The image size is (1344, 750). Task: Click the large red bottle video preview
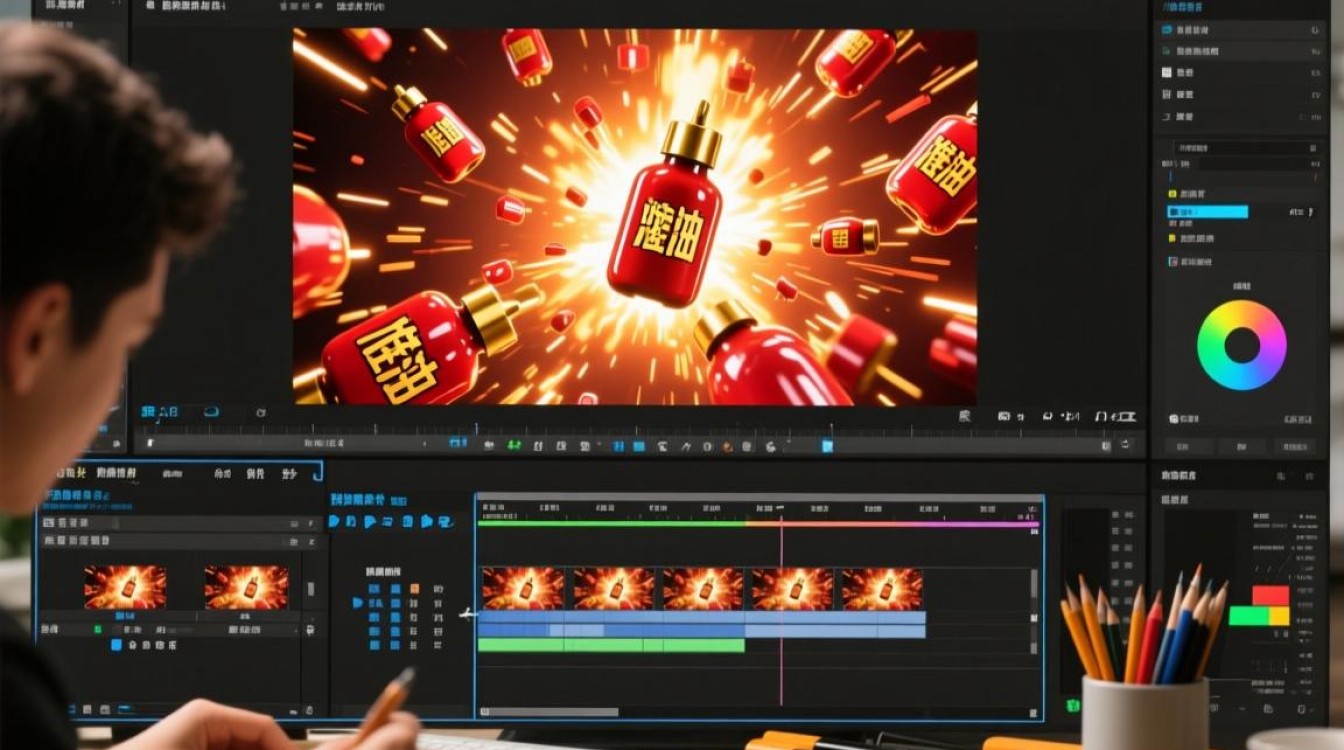(635, 216)
